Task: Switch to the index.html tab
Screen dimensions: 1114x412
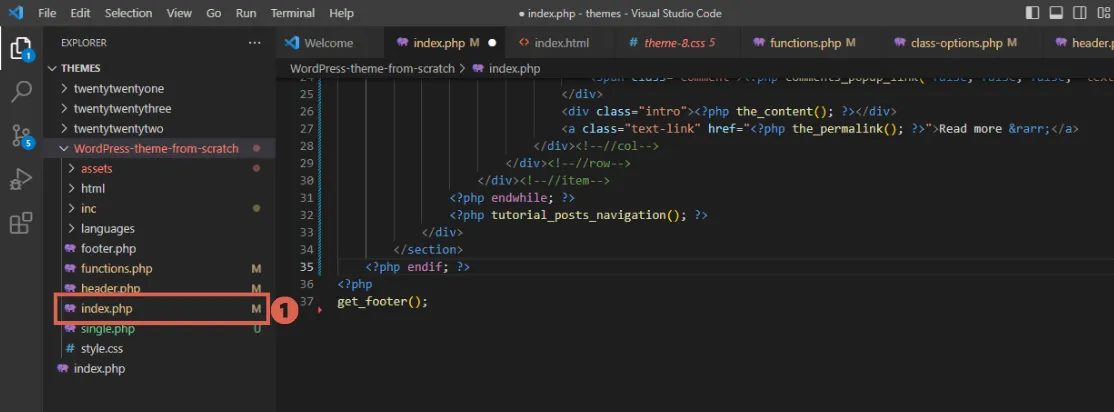Action: point(561,43)
